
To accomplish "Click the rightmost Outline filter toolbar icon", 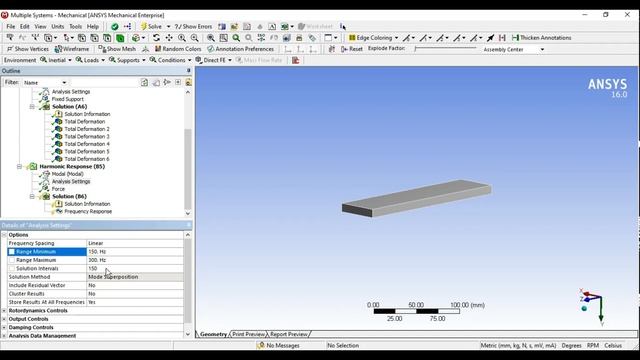I will (x=188, y=82).
